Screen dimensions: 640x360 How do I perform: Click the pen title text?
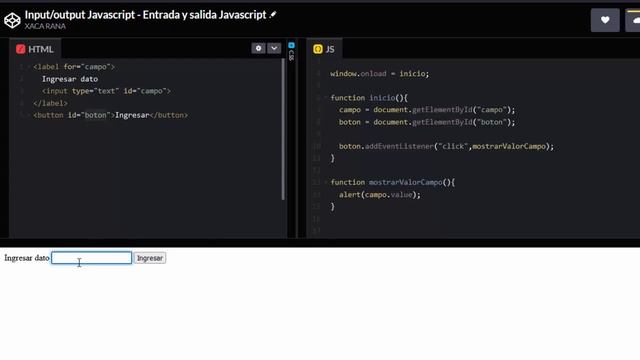click(145, 15)
